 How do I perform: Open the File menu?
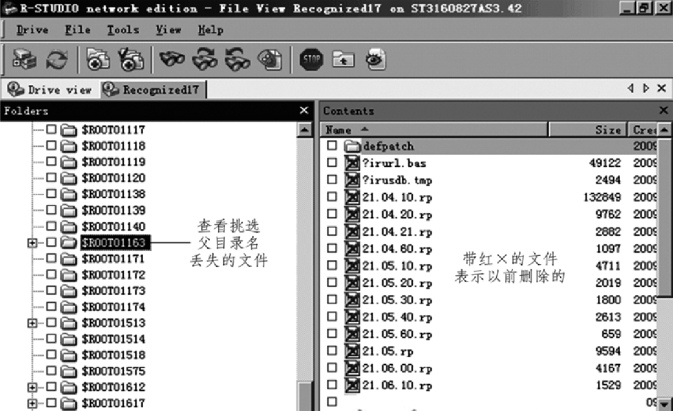(x=78, y=30)
